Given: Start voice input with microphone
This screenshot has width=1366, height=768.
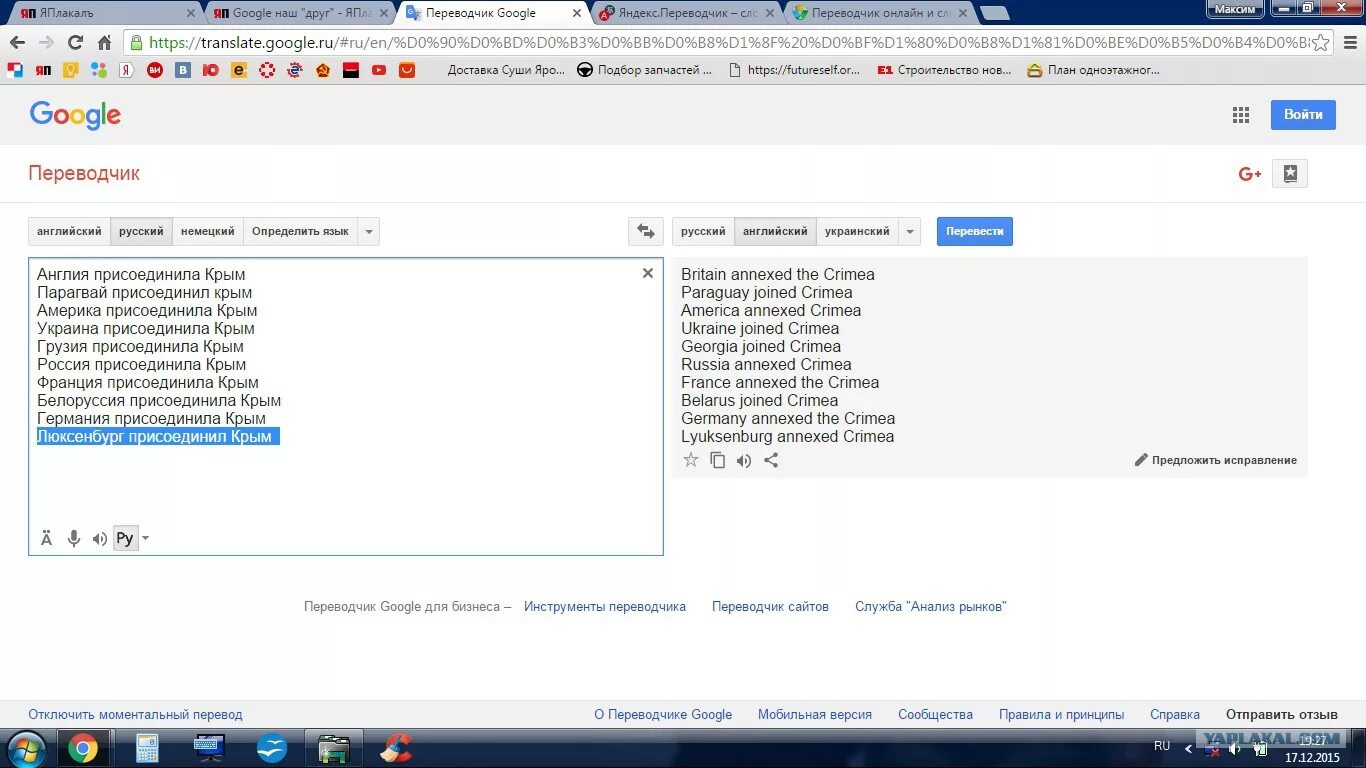Looking at the screenshot, I should pos(73,538).
